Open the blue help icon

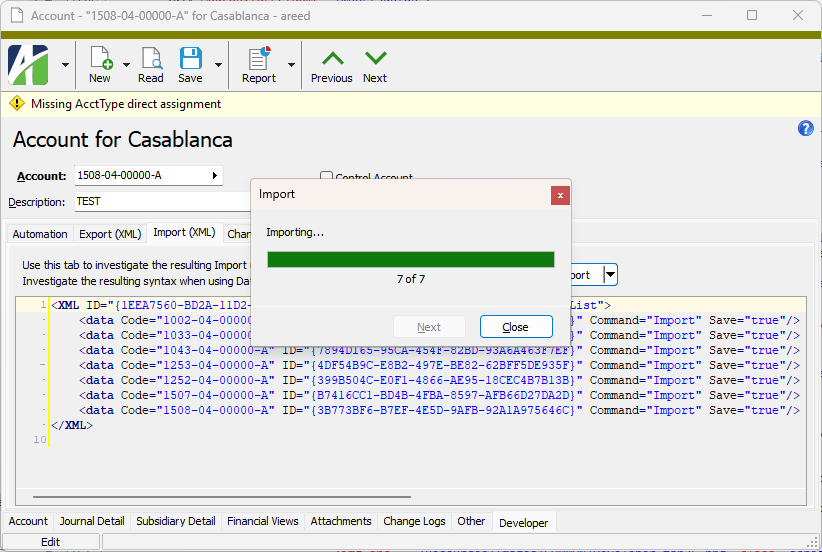point(806,128)
